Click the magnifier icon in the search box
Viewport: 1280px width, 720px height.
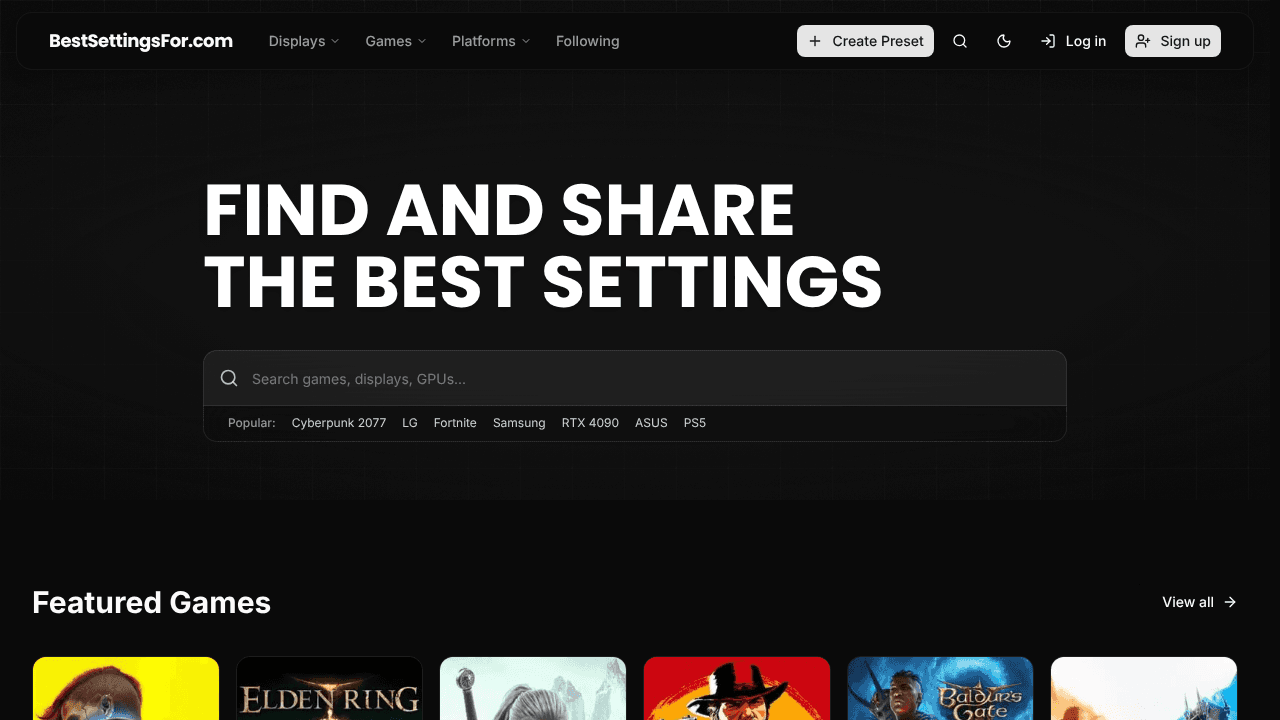coord(229,378)
